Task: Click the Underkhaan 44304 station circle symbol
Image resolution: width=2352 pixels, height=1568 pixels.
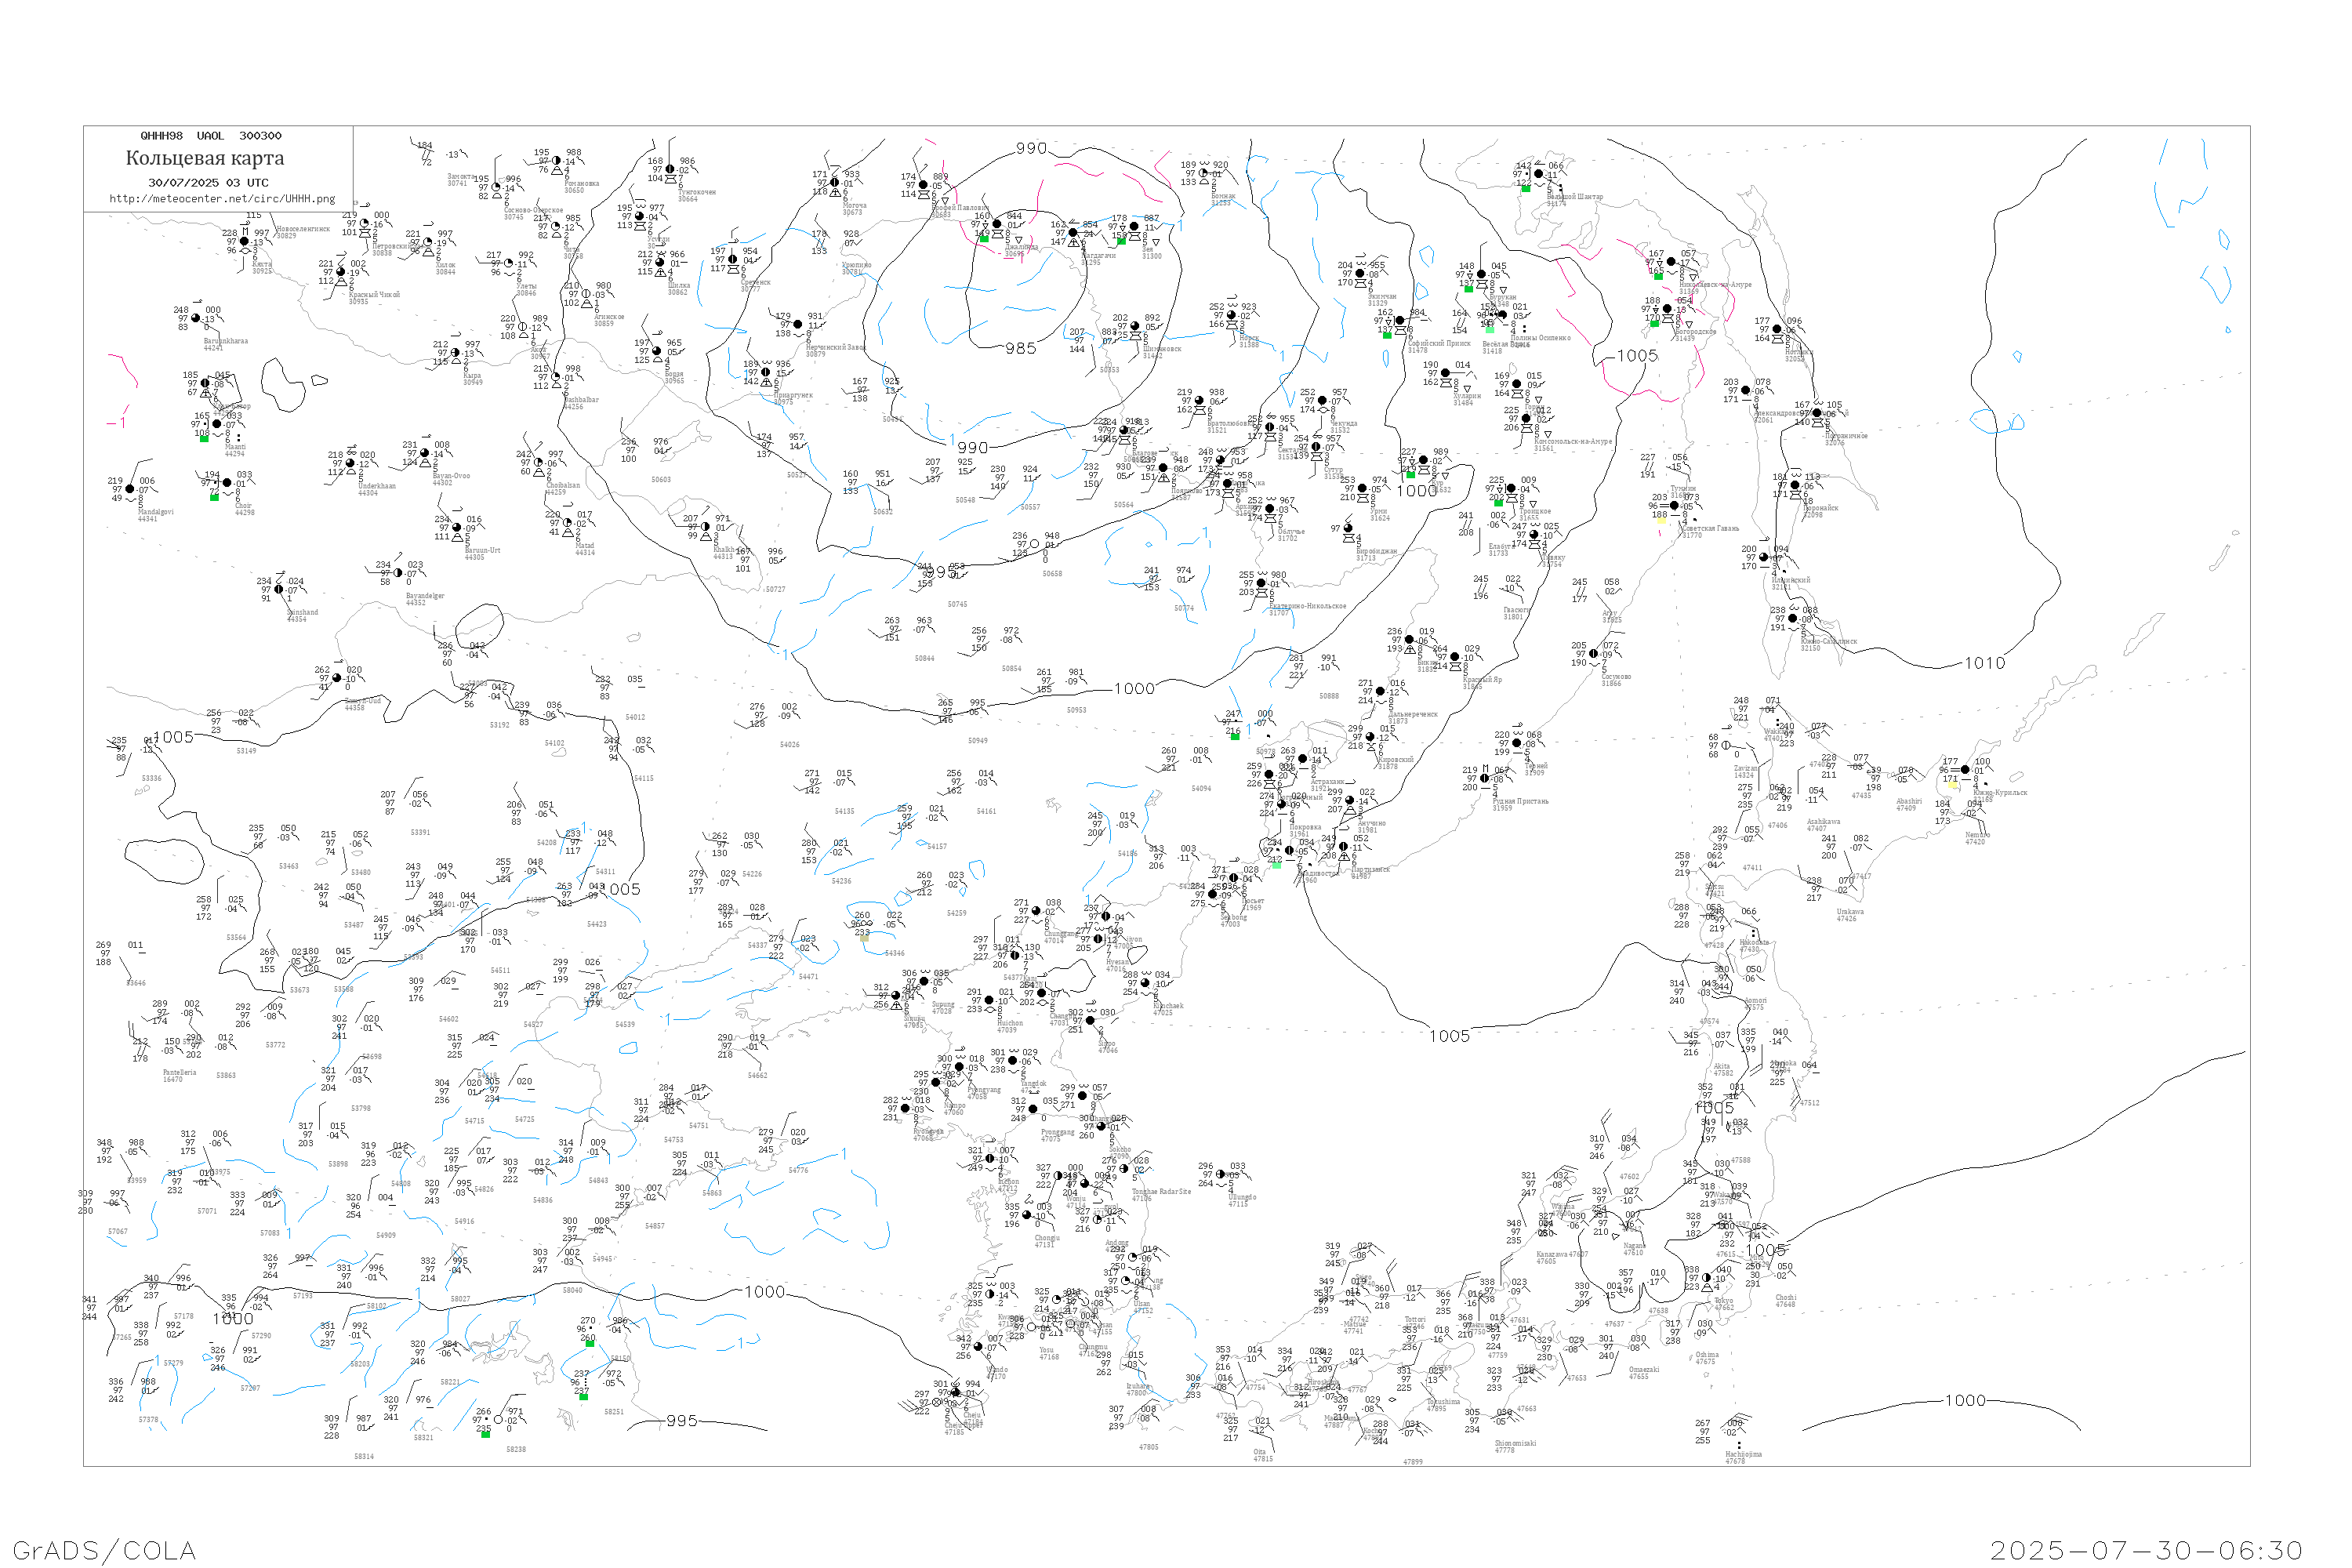Action: 350,464
